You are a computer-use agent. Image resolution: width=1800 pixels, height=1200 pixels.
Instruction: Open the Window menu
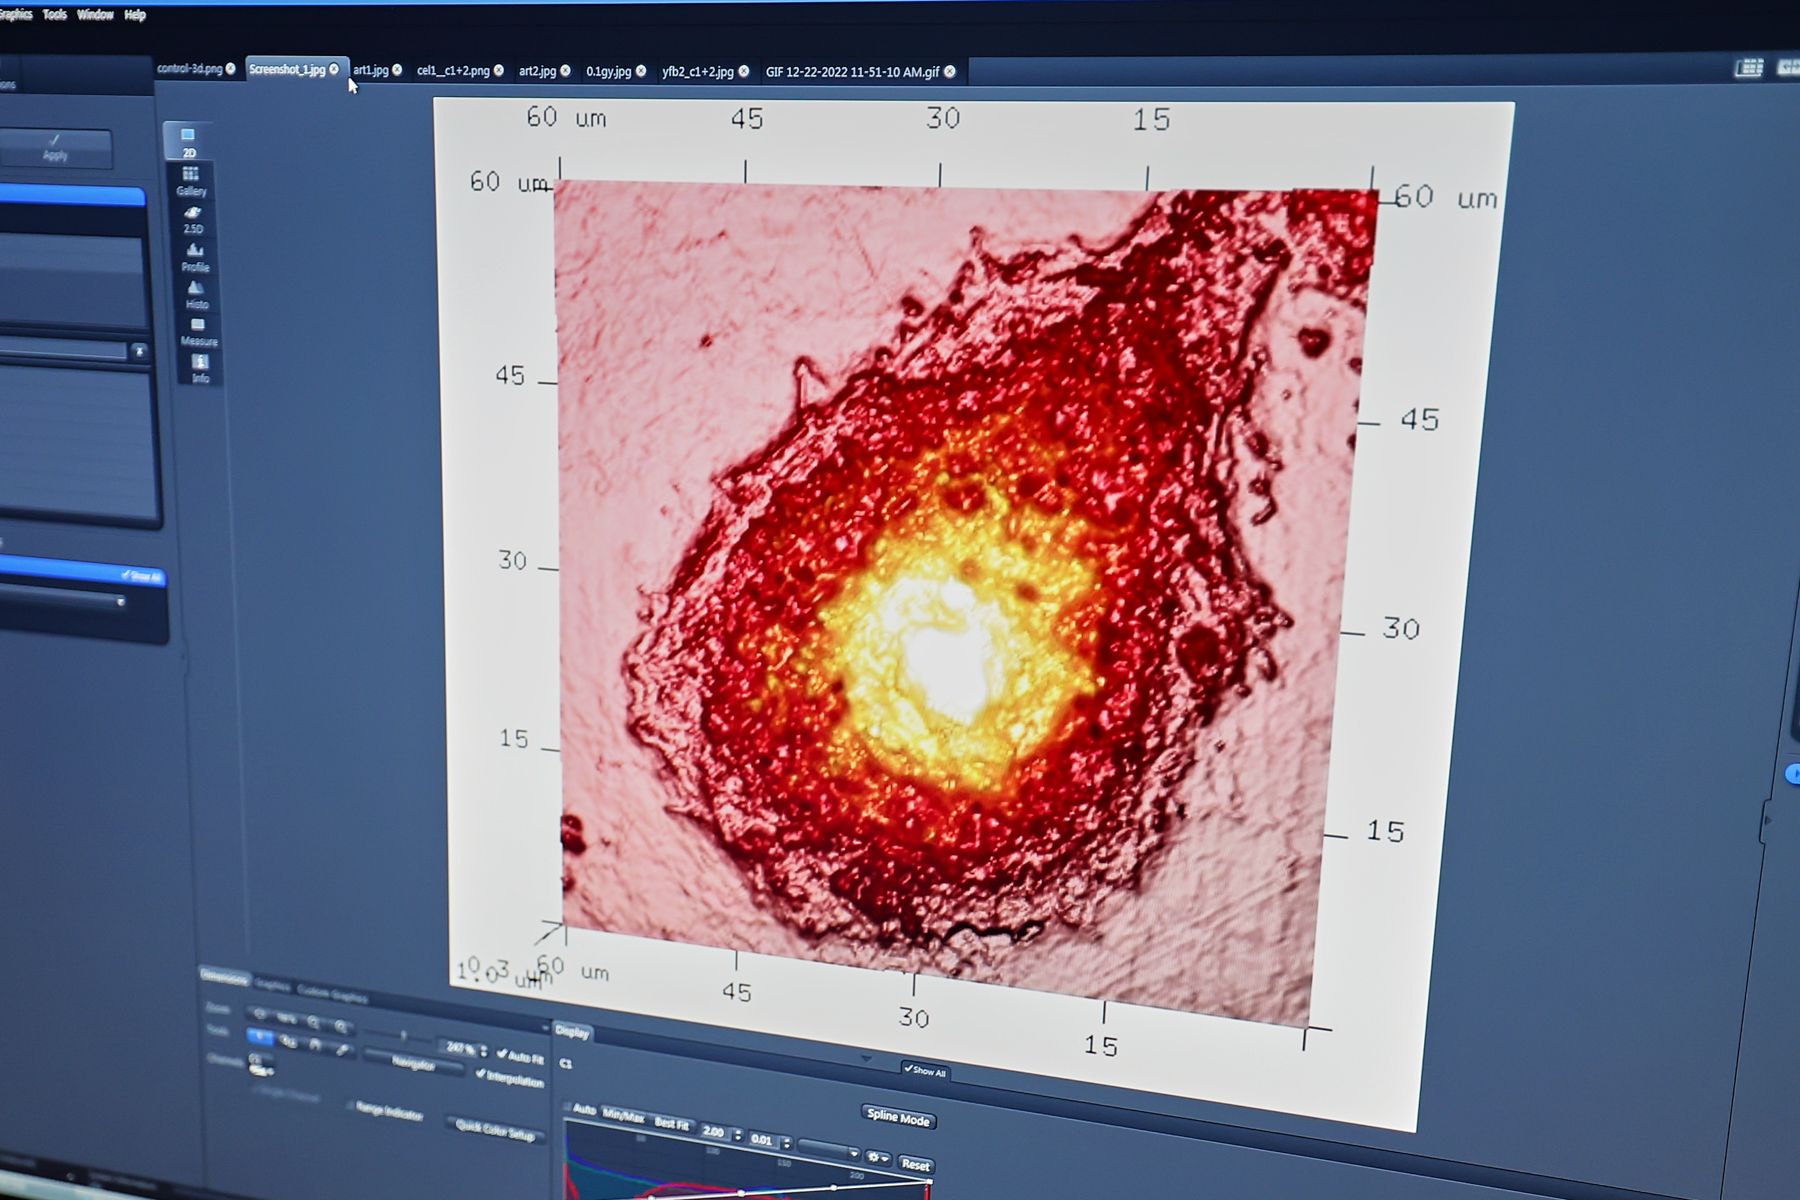tap(95, 15)
